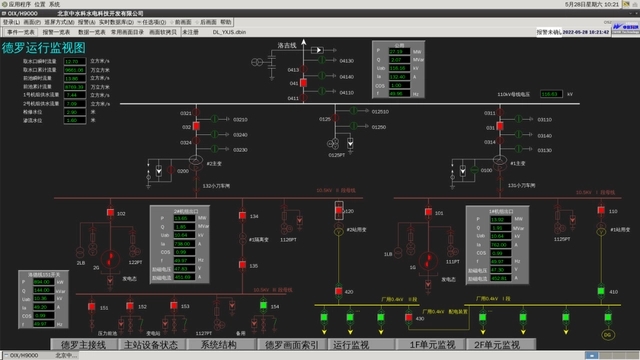Click the 2G generator symbol
This screenshot has width=640, height=360.
pos(110,260)
